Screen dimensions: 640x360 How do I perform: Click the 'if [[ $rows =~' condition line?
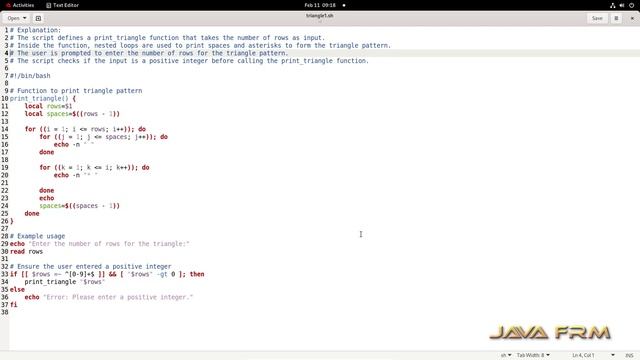(x=107, y=274)
